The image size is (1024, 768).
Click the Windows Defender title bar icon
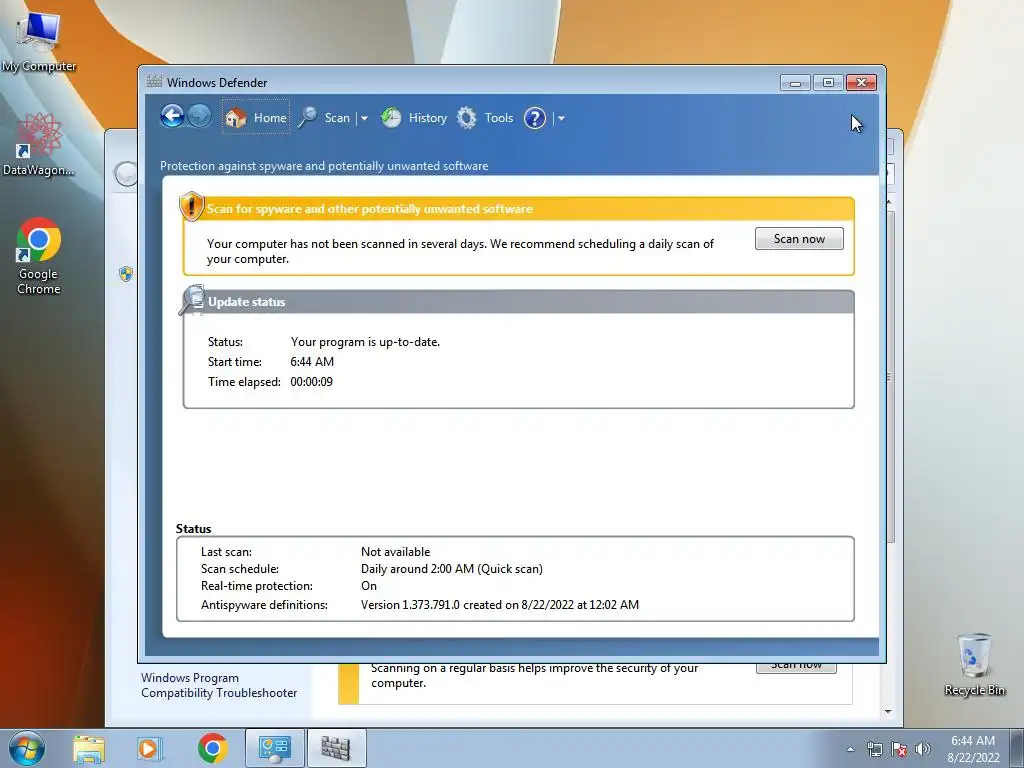click(154, 82)
